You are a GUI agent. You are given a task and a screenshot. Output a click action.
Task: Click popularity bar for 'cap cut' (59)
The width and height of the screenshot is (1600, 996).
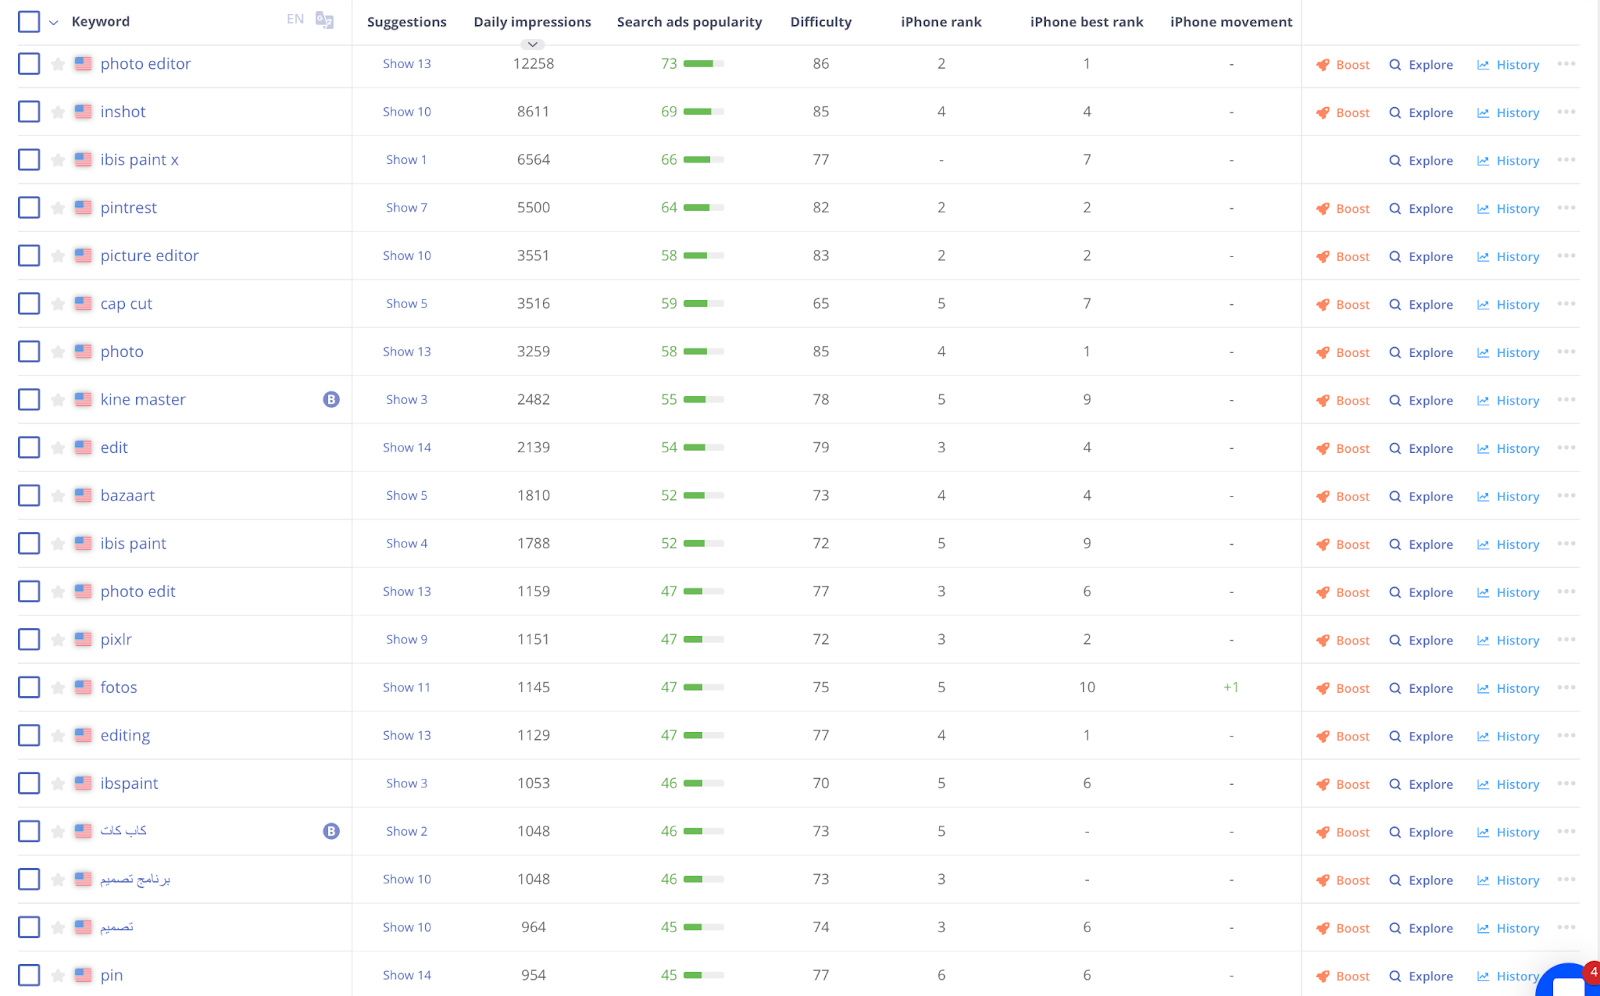point(704,304)
